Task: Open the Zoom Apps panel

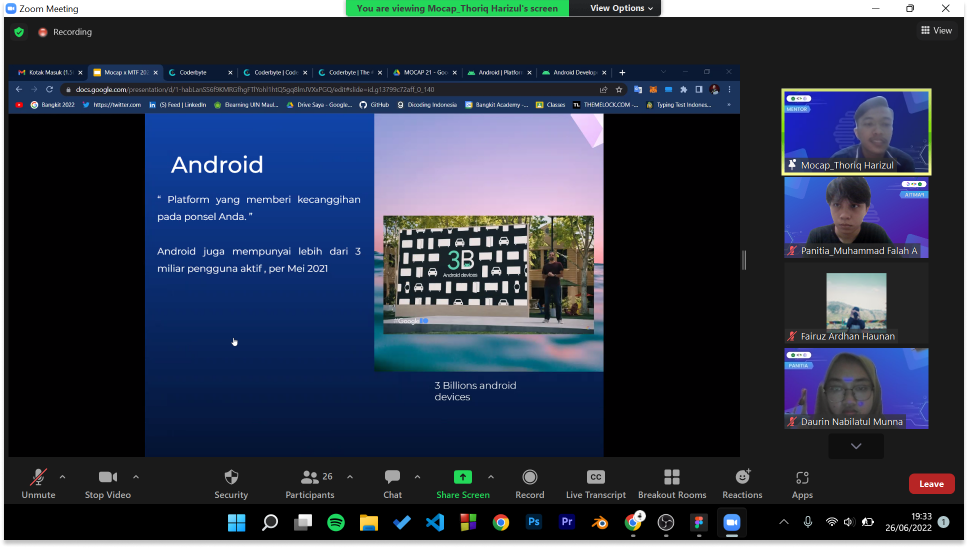Action: 802,484
